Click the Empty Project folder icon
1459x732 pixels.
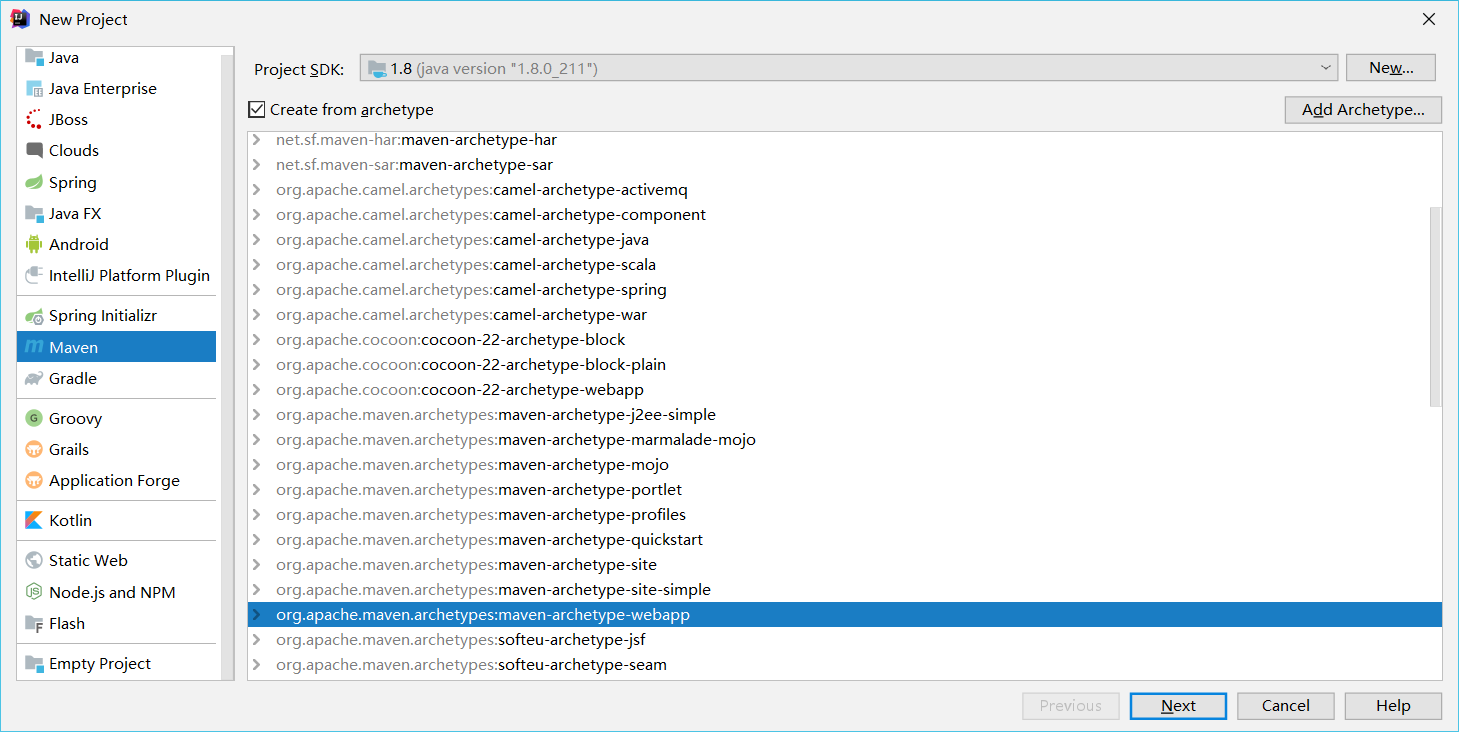(x=35, y=664)
